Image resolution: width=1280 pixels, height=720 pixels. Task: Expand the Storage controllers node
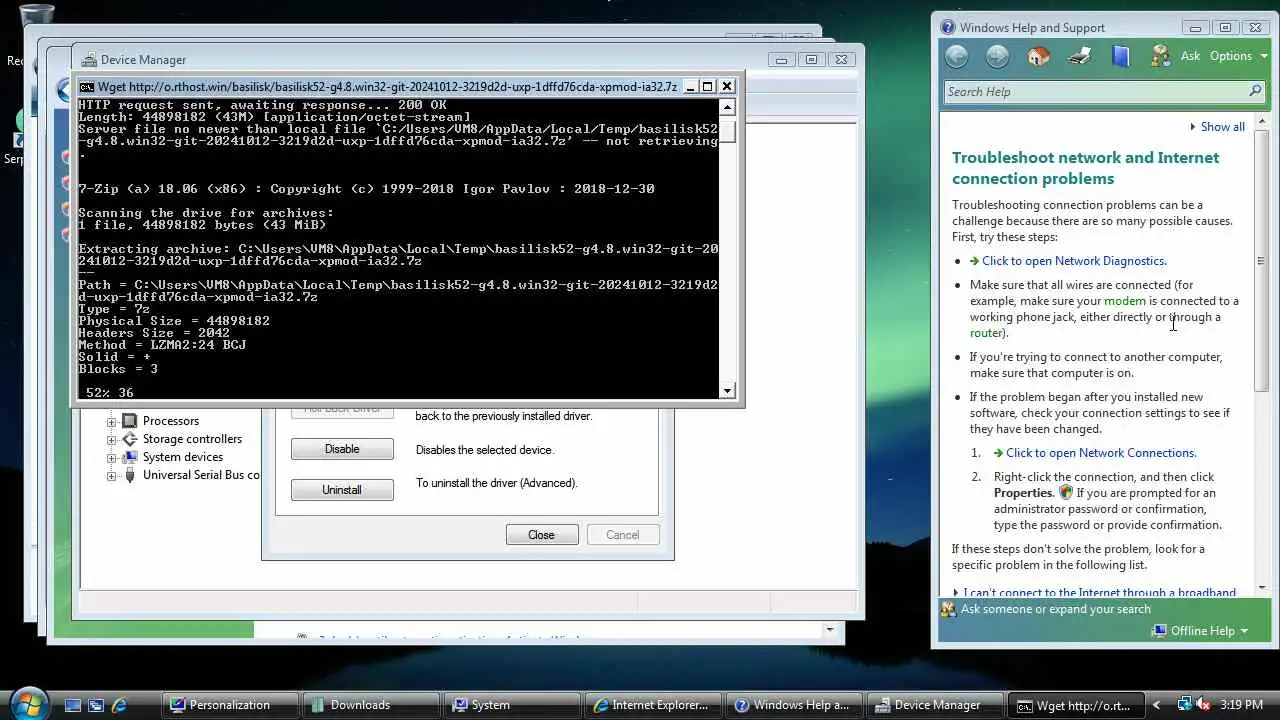112,439
